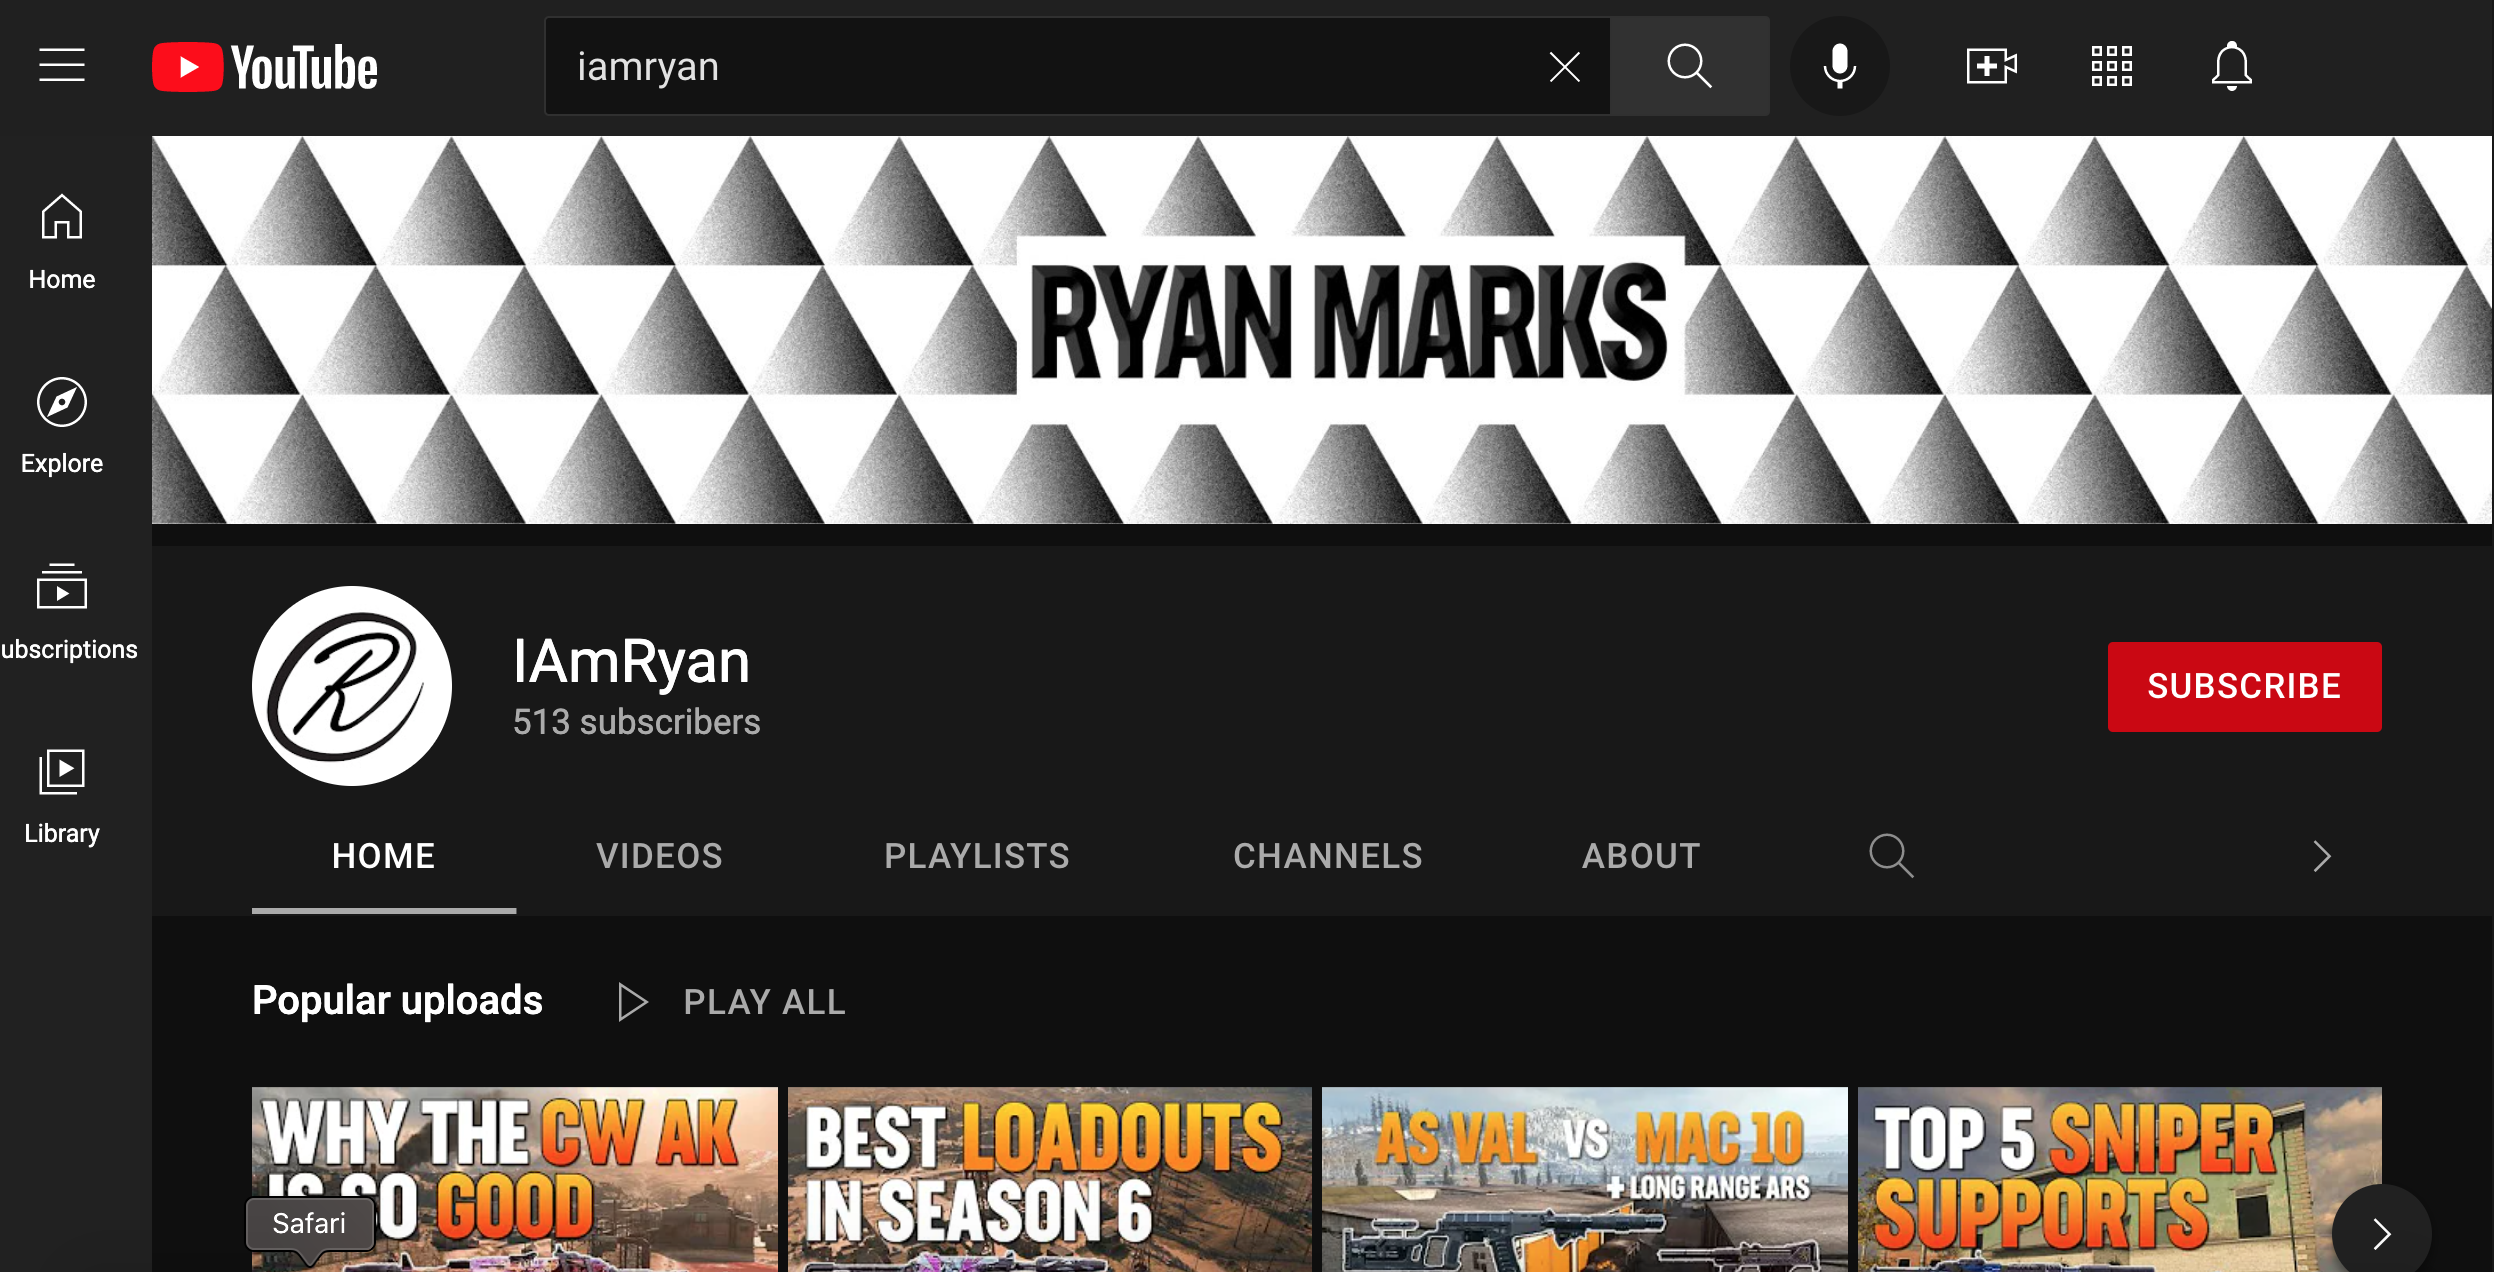This screenshot has width=2494, height=1272.
Task: Go to Explore in sidebar
Action: tap(62, 426)
